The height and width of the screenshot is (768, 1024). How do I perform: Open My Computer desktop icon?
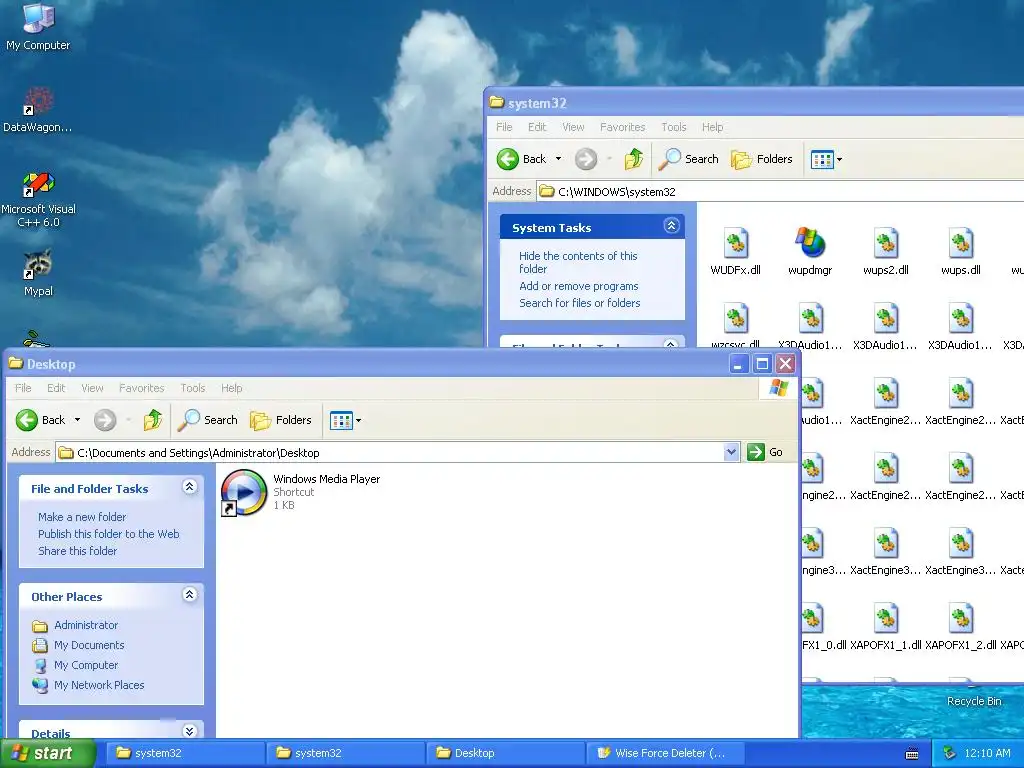[38, 27]
